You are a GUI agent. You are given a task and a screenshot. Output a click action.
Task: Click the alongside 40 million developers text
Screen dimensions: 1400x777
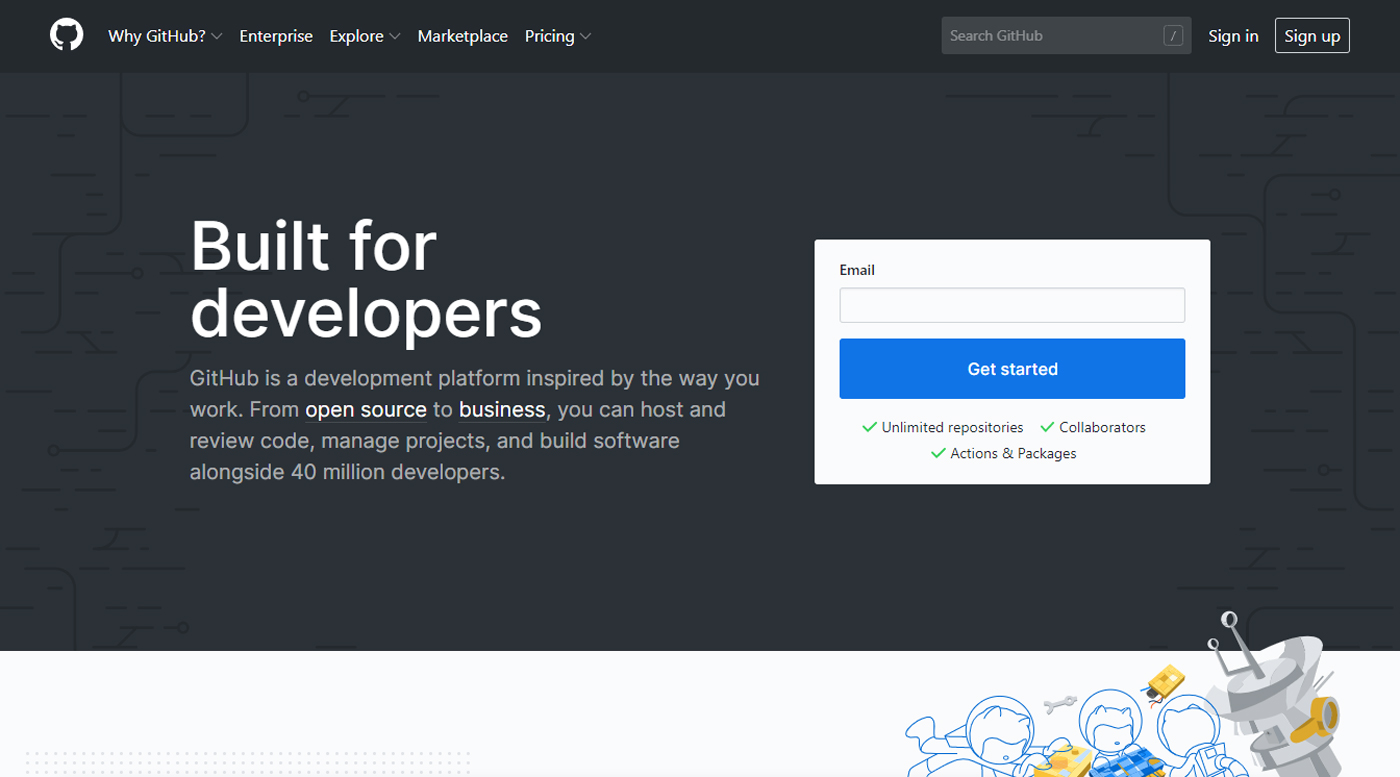point(348,472)
